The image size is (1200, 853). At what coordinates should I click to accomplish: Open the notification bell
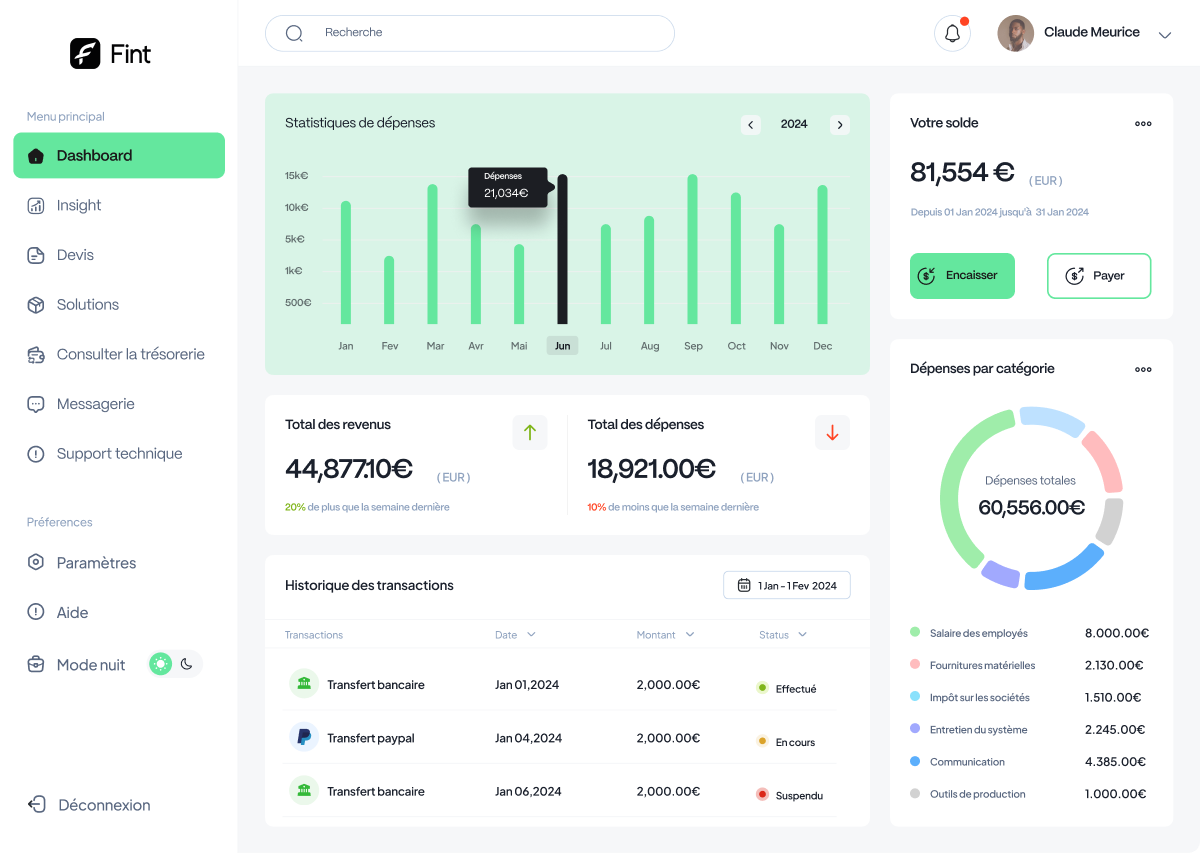[x=952, y=33]
